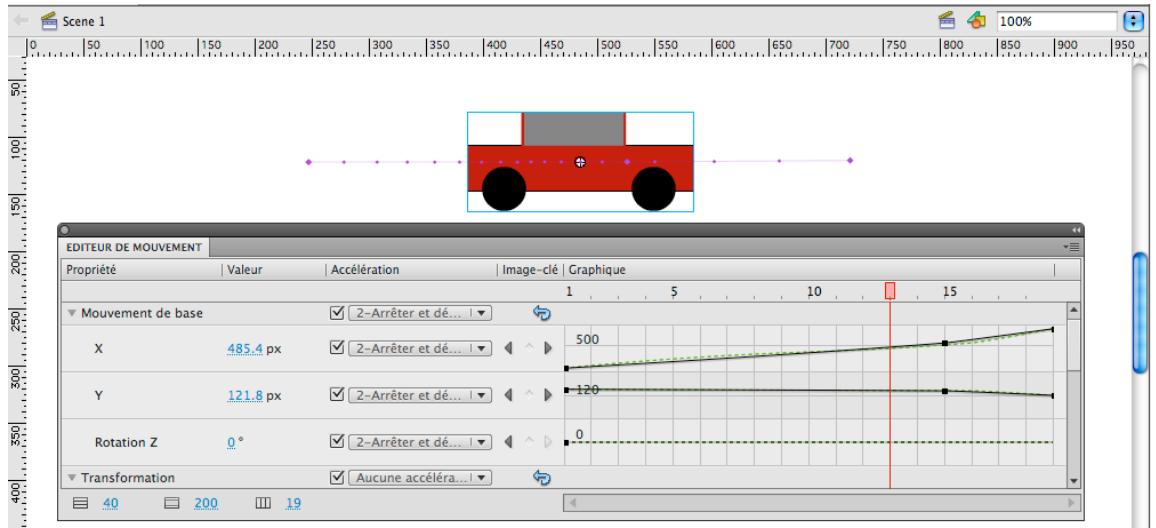Toggle easing checkbox for X property
1156x528 pixels.
[337, 347]
